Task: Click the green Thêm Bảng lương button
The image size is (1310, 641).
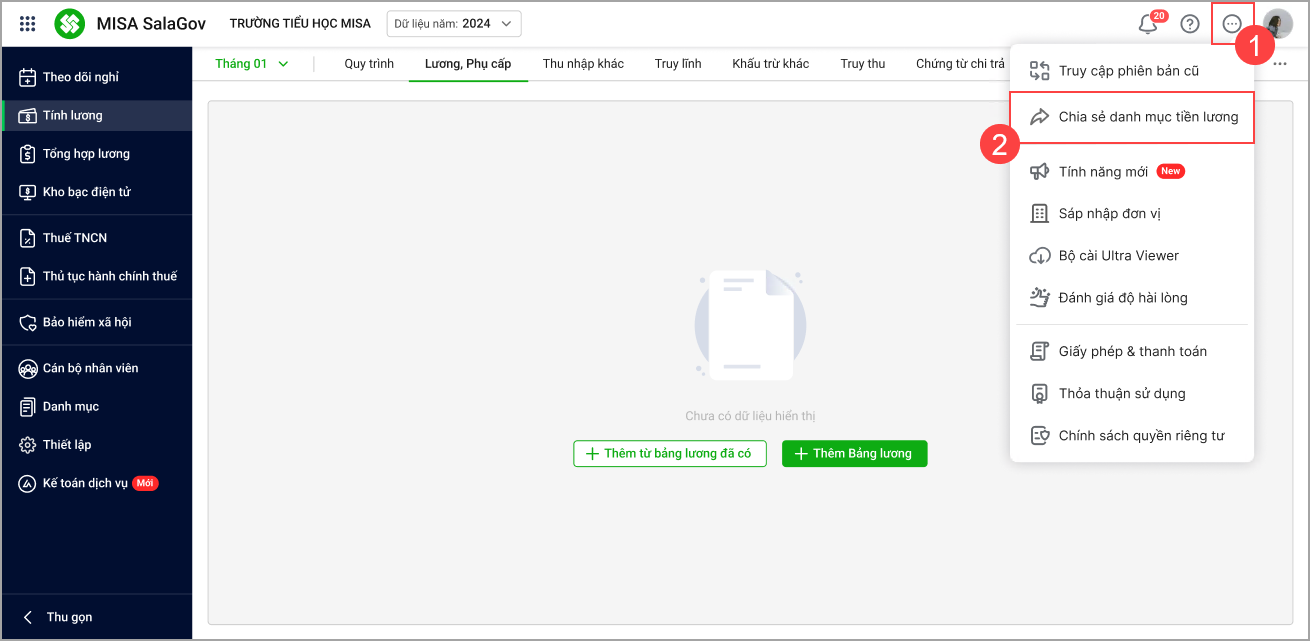Action: tap(855, 454)
